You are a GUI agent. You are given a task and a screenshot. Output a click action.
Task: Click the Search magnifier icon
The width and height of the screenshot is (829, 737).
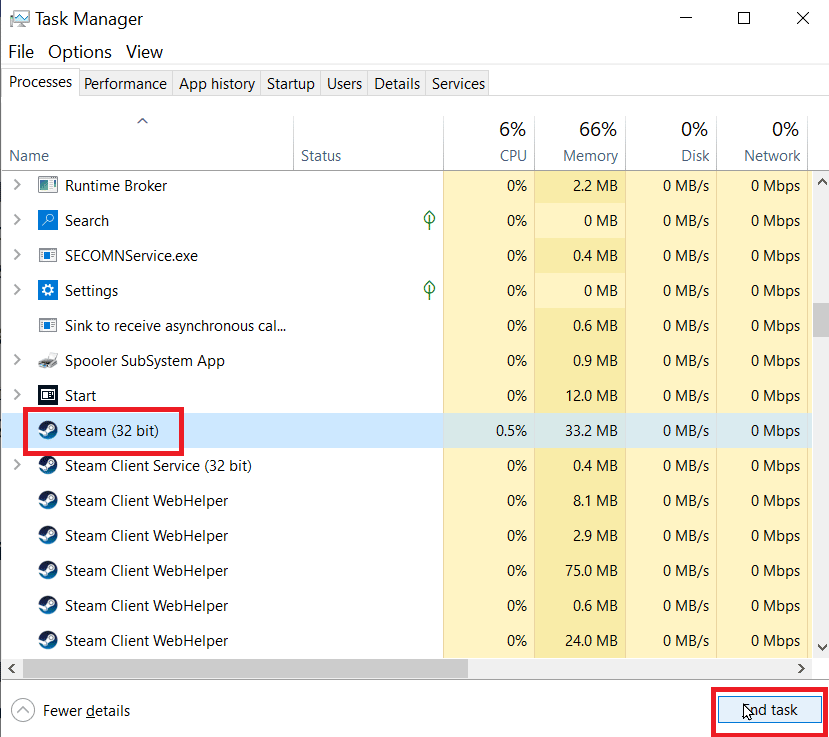(x=47, y=220)
